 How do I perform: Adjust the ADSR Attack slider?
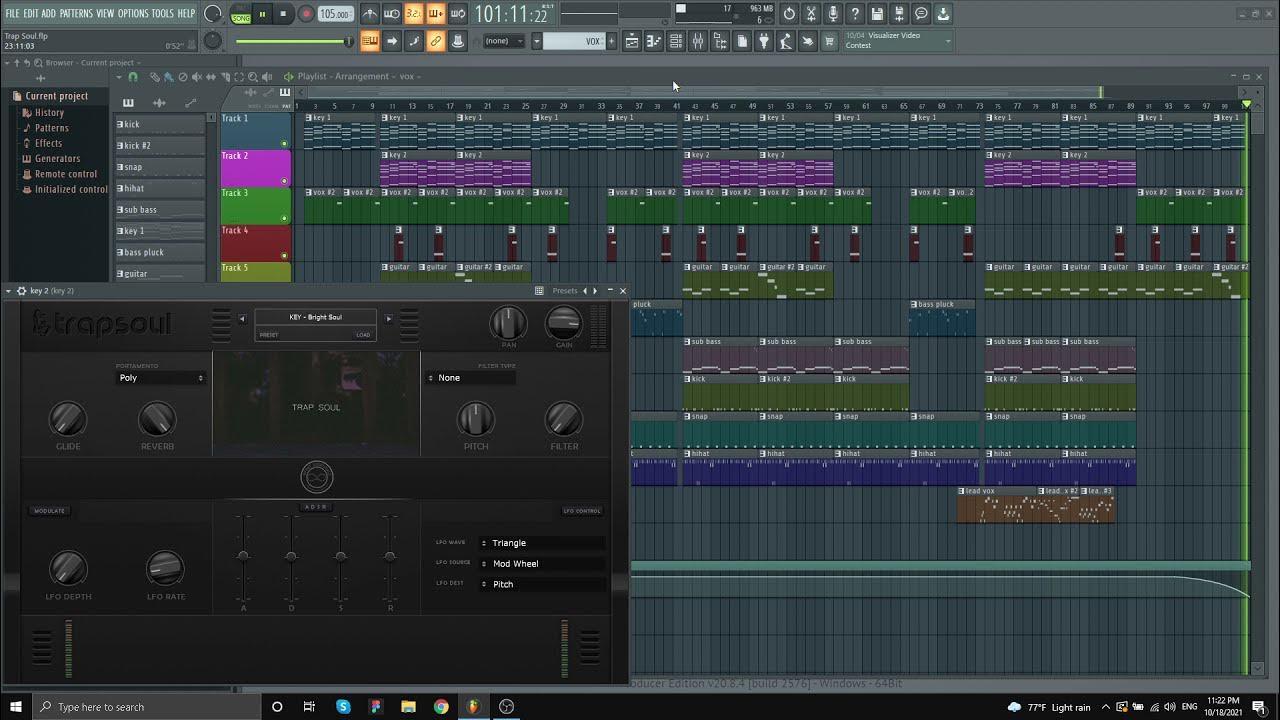click(243, 556)
